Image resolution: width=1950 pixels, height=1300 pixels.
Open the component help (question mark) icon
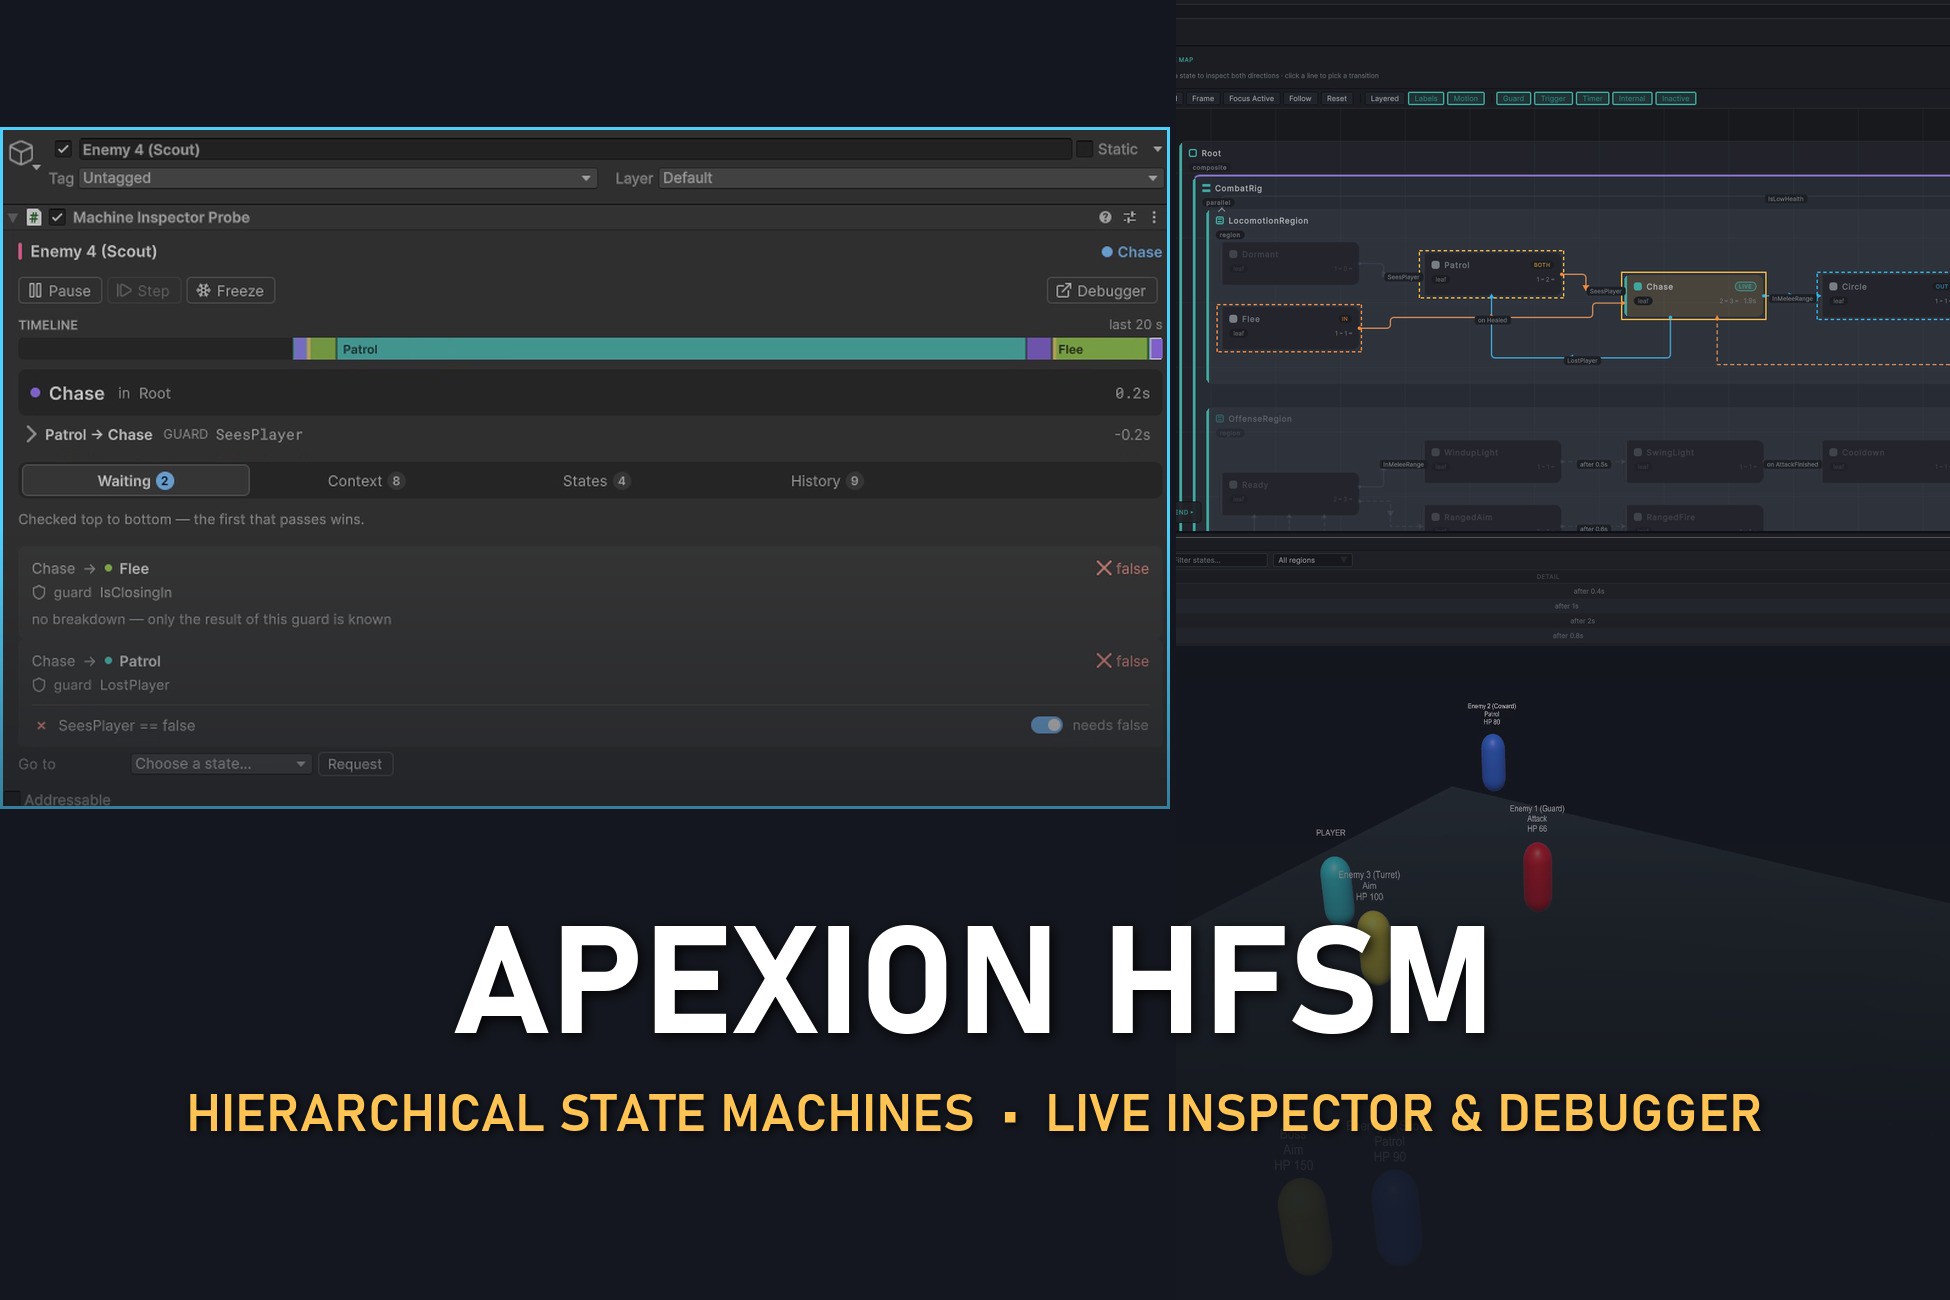(x=1105, y=217)
